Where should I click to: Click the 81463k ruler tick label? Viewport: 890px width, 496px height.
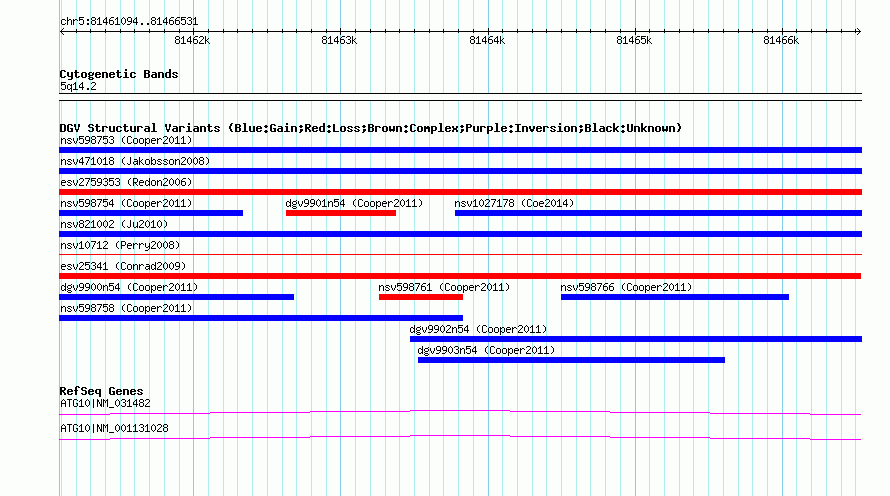[339, 40]
